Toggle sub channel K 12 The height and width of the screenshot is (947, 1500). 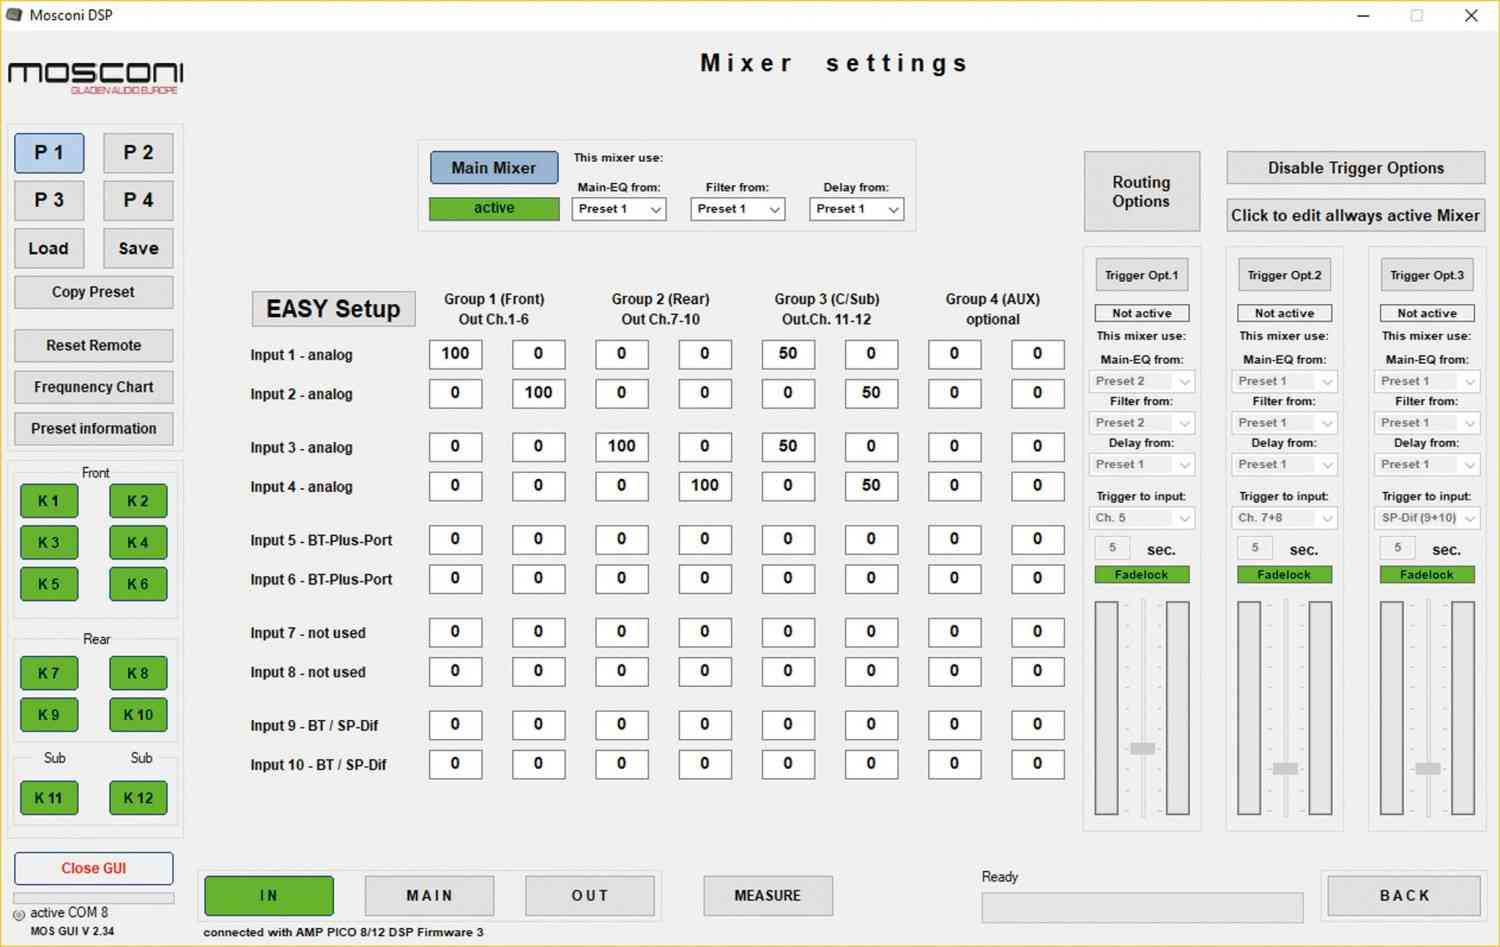click(138, 798)
